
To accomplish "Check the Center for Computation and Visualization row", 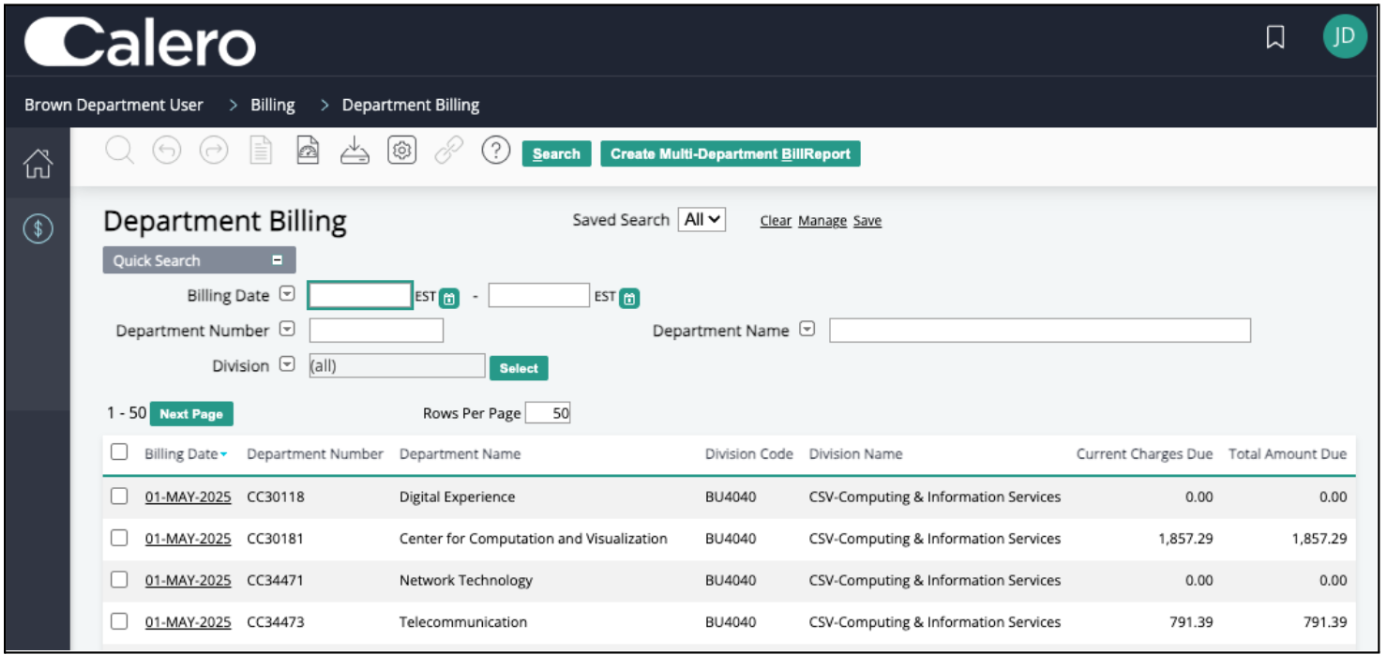I will (x=119, y=538).
